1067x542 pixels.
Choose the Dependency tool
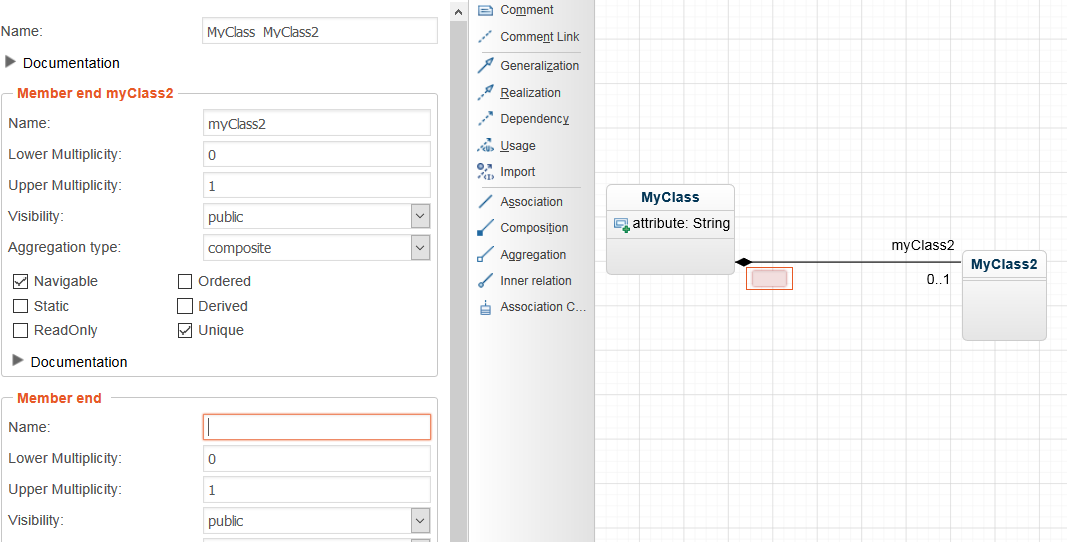(534, 119)
